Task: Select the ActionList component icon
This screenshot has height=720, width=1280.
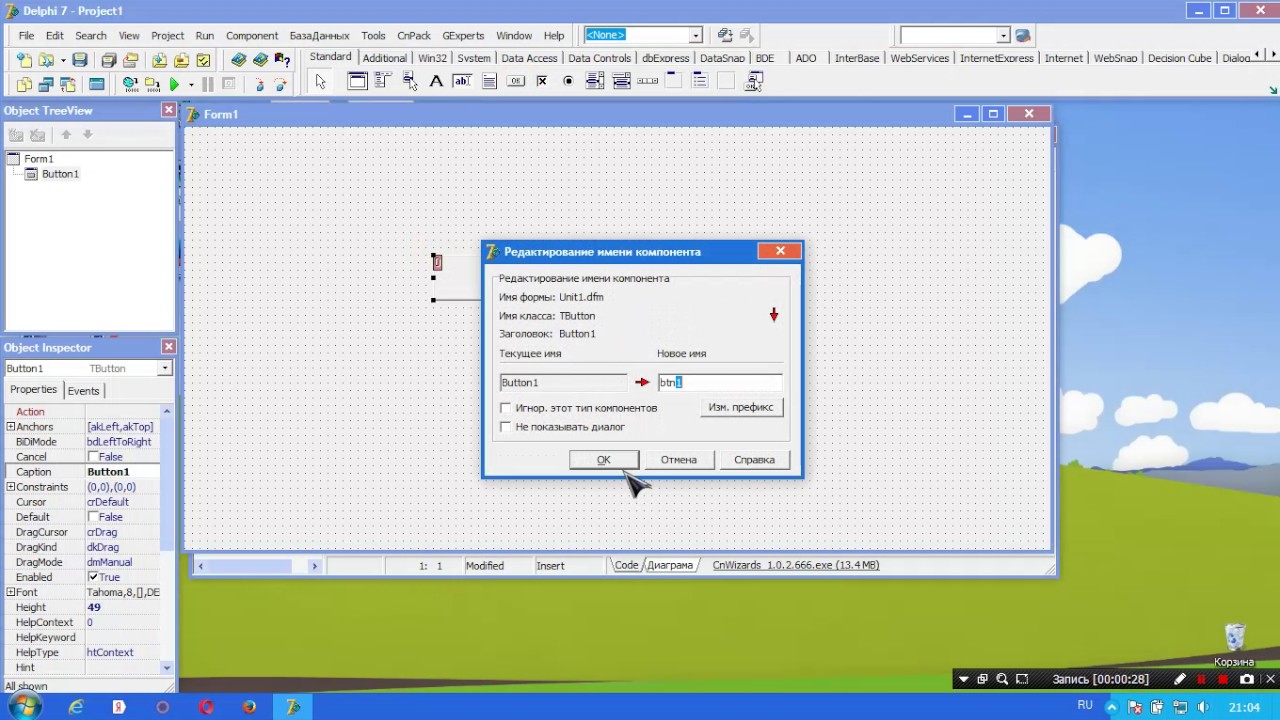Action: coord(754,81)
